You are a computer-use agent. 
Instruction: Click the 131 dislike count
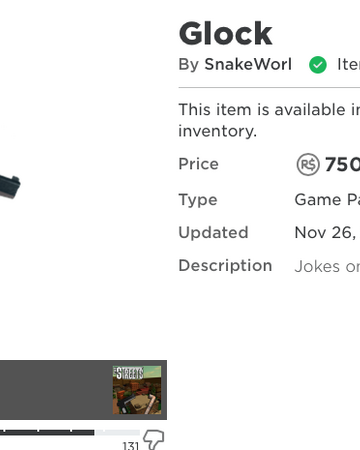tap(131, 446)
